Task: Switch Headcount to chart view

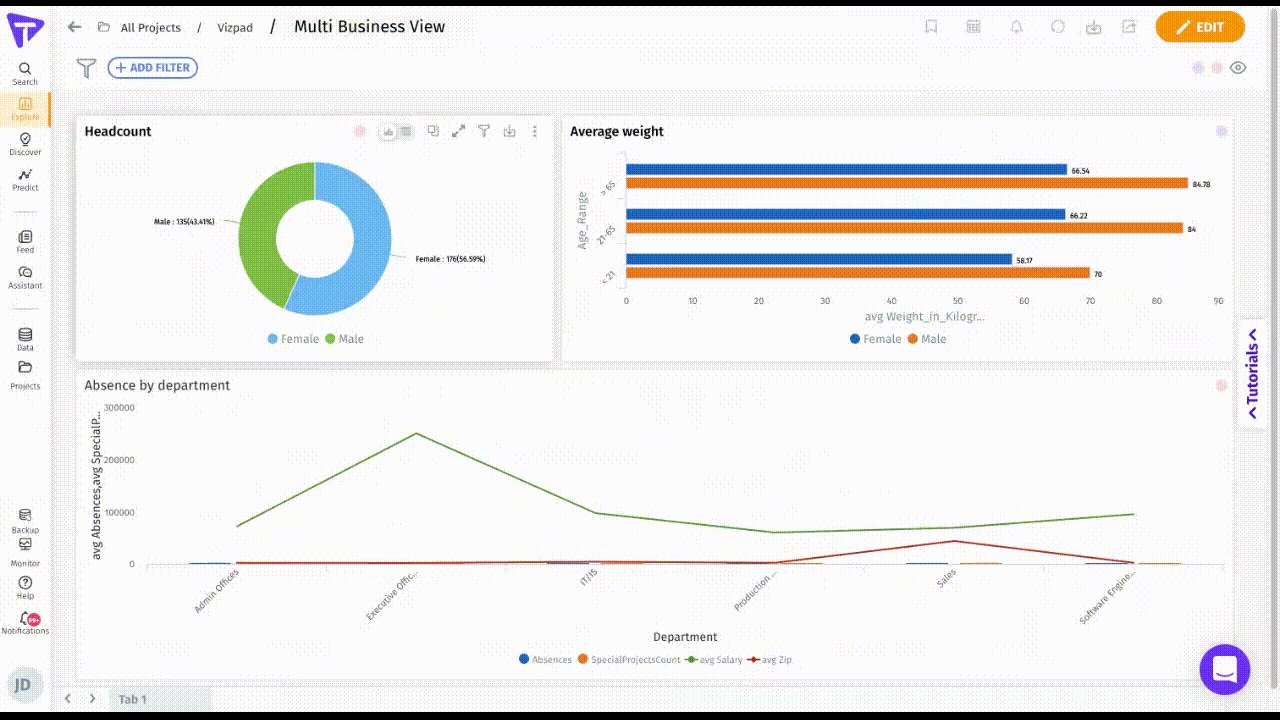Action: [388, 131]
